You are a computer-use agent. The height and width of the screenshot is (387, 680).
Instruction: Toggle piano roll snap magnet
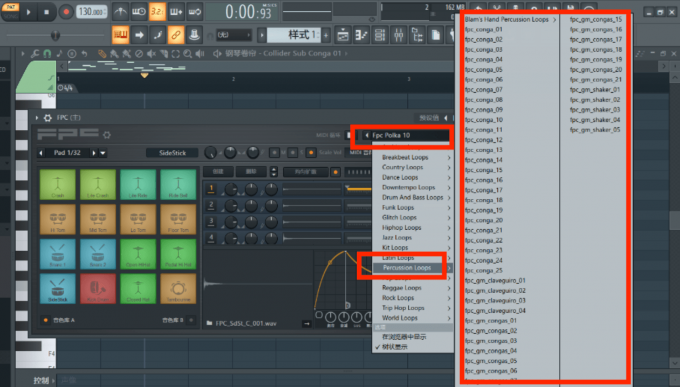47,54
